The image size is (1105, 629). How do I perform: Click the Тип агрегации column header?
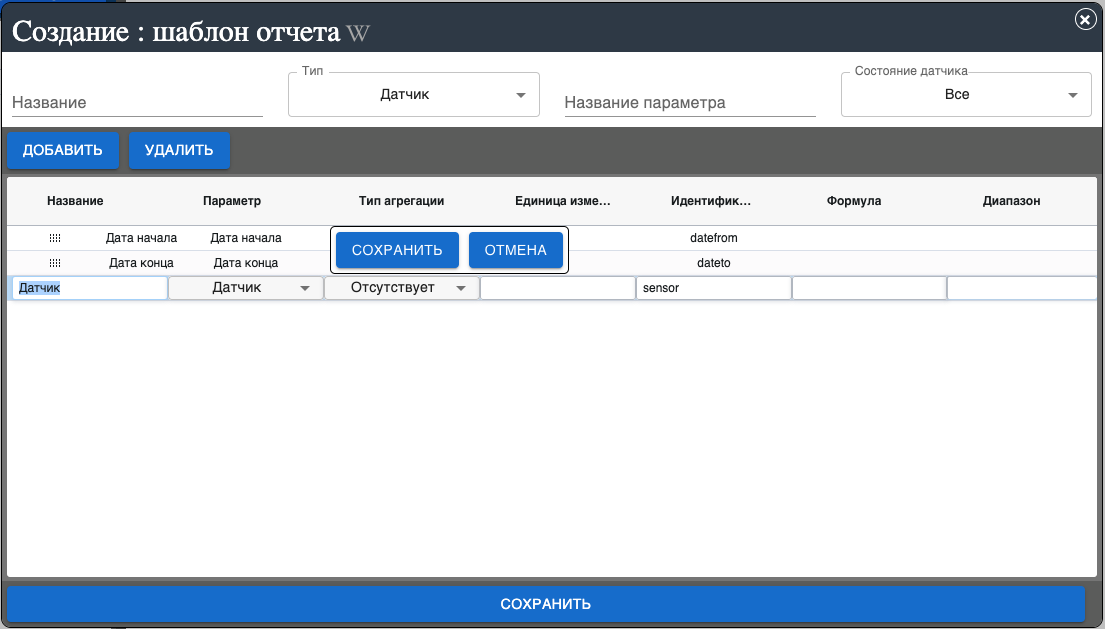pos(401,201)
